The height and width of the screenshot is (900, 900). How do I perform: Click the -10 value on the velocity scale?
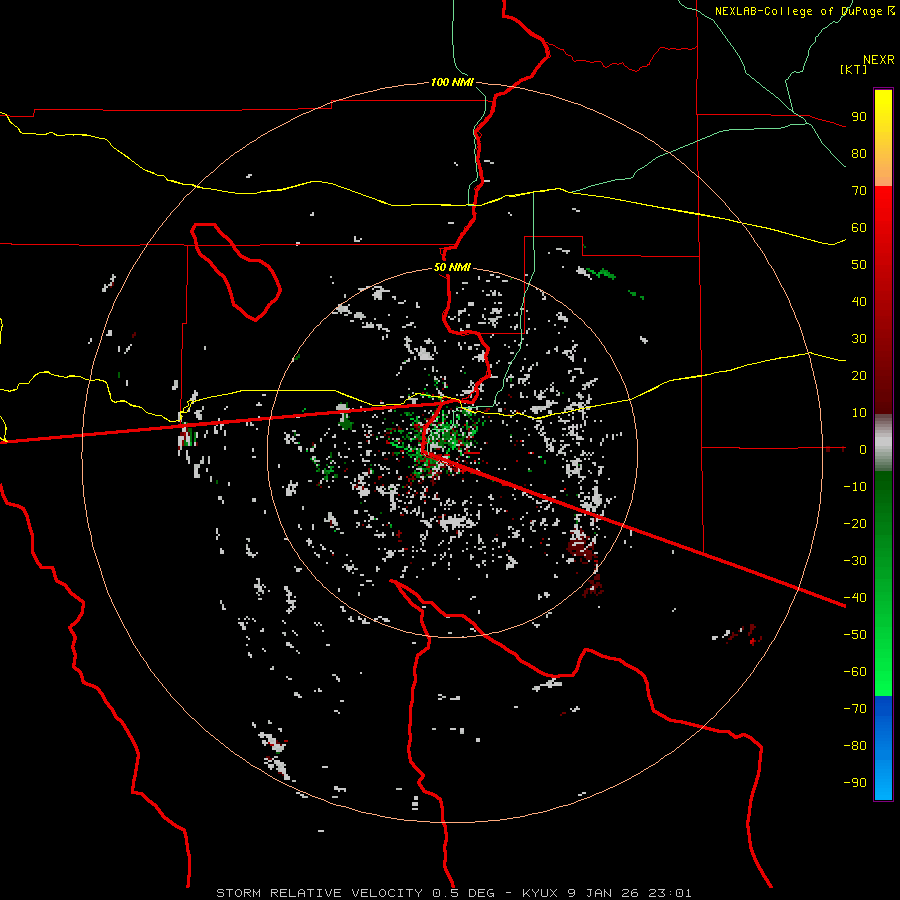coord(855,487)
